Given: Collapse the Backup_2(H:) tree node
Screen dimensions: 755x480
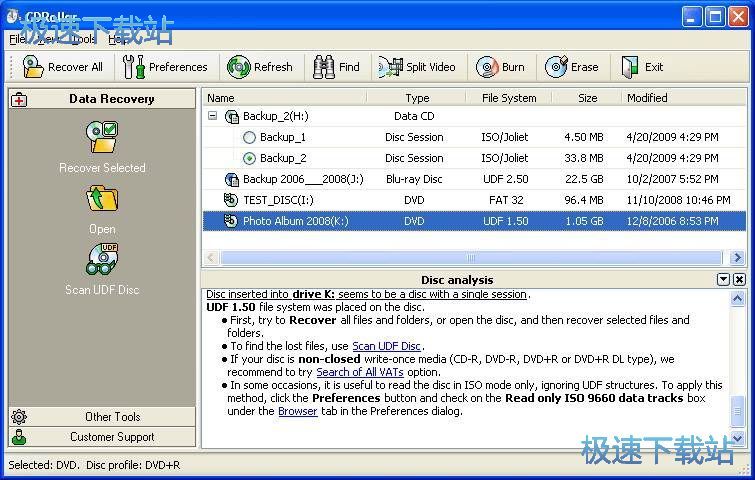Looking at the screenshot, I should pyautogui.click(x=213, y=116).
